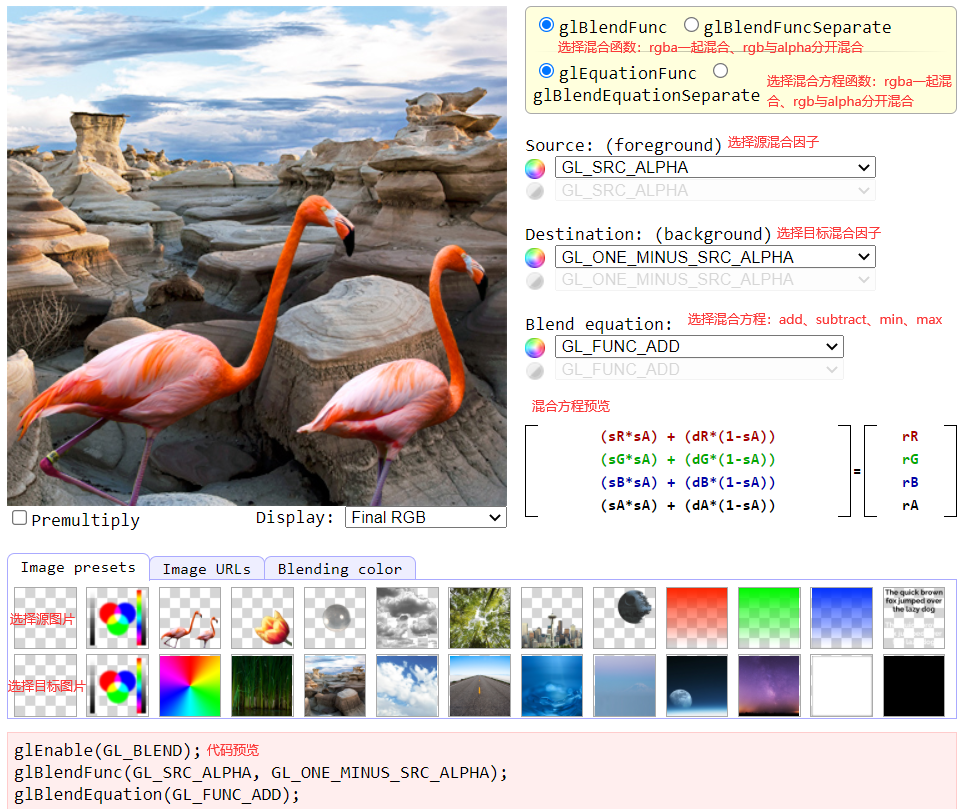Open the GL_ONE_MINUS_SRC_ALPHA destination dropdown
Viewport: 963px width, 809px height.
click(714, 256)
